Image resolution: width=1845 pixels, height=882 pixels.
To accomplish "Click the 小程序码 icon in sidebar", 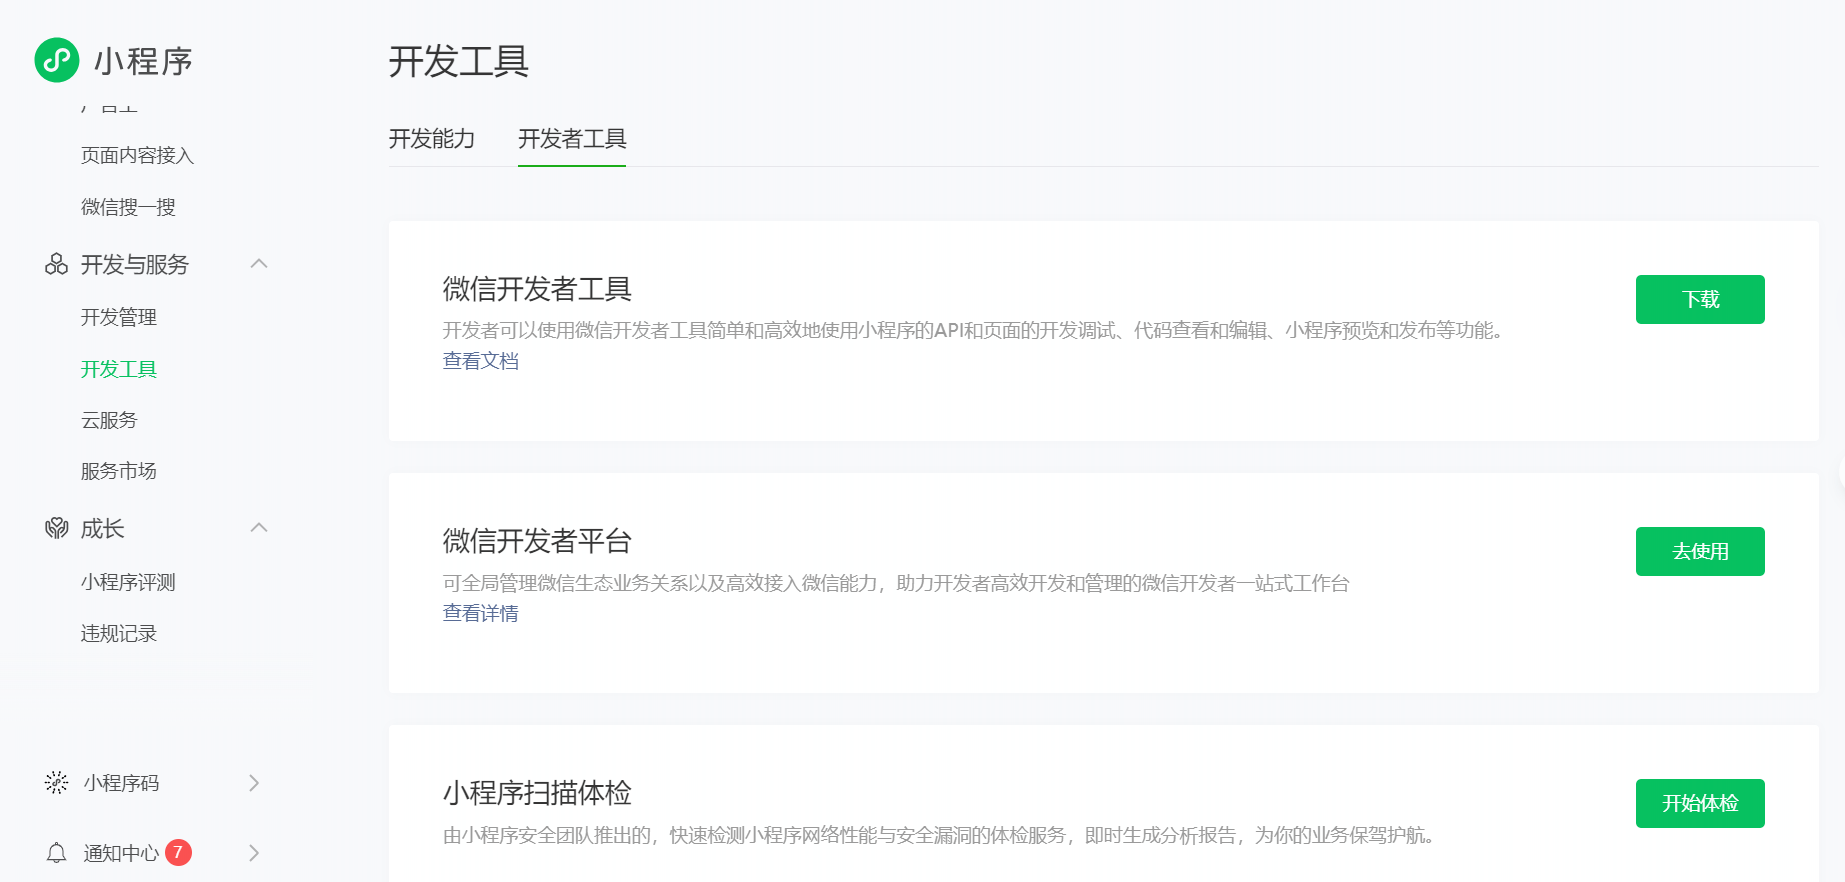I will [x=57, y=783].
